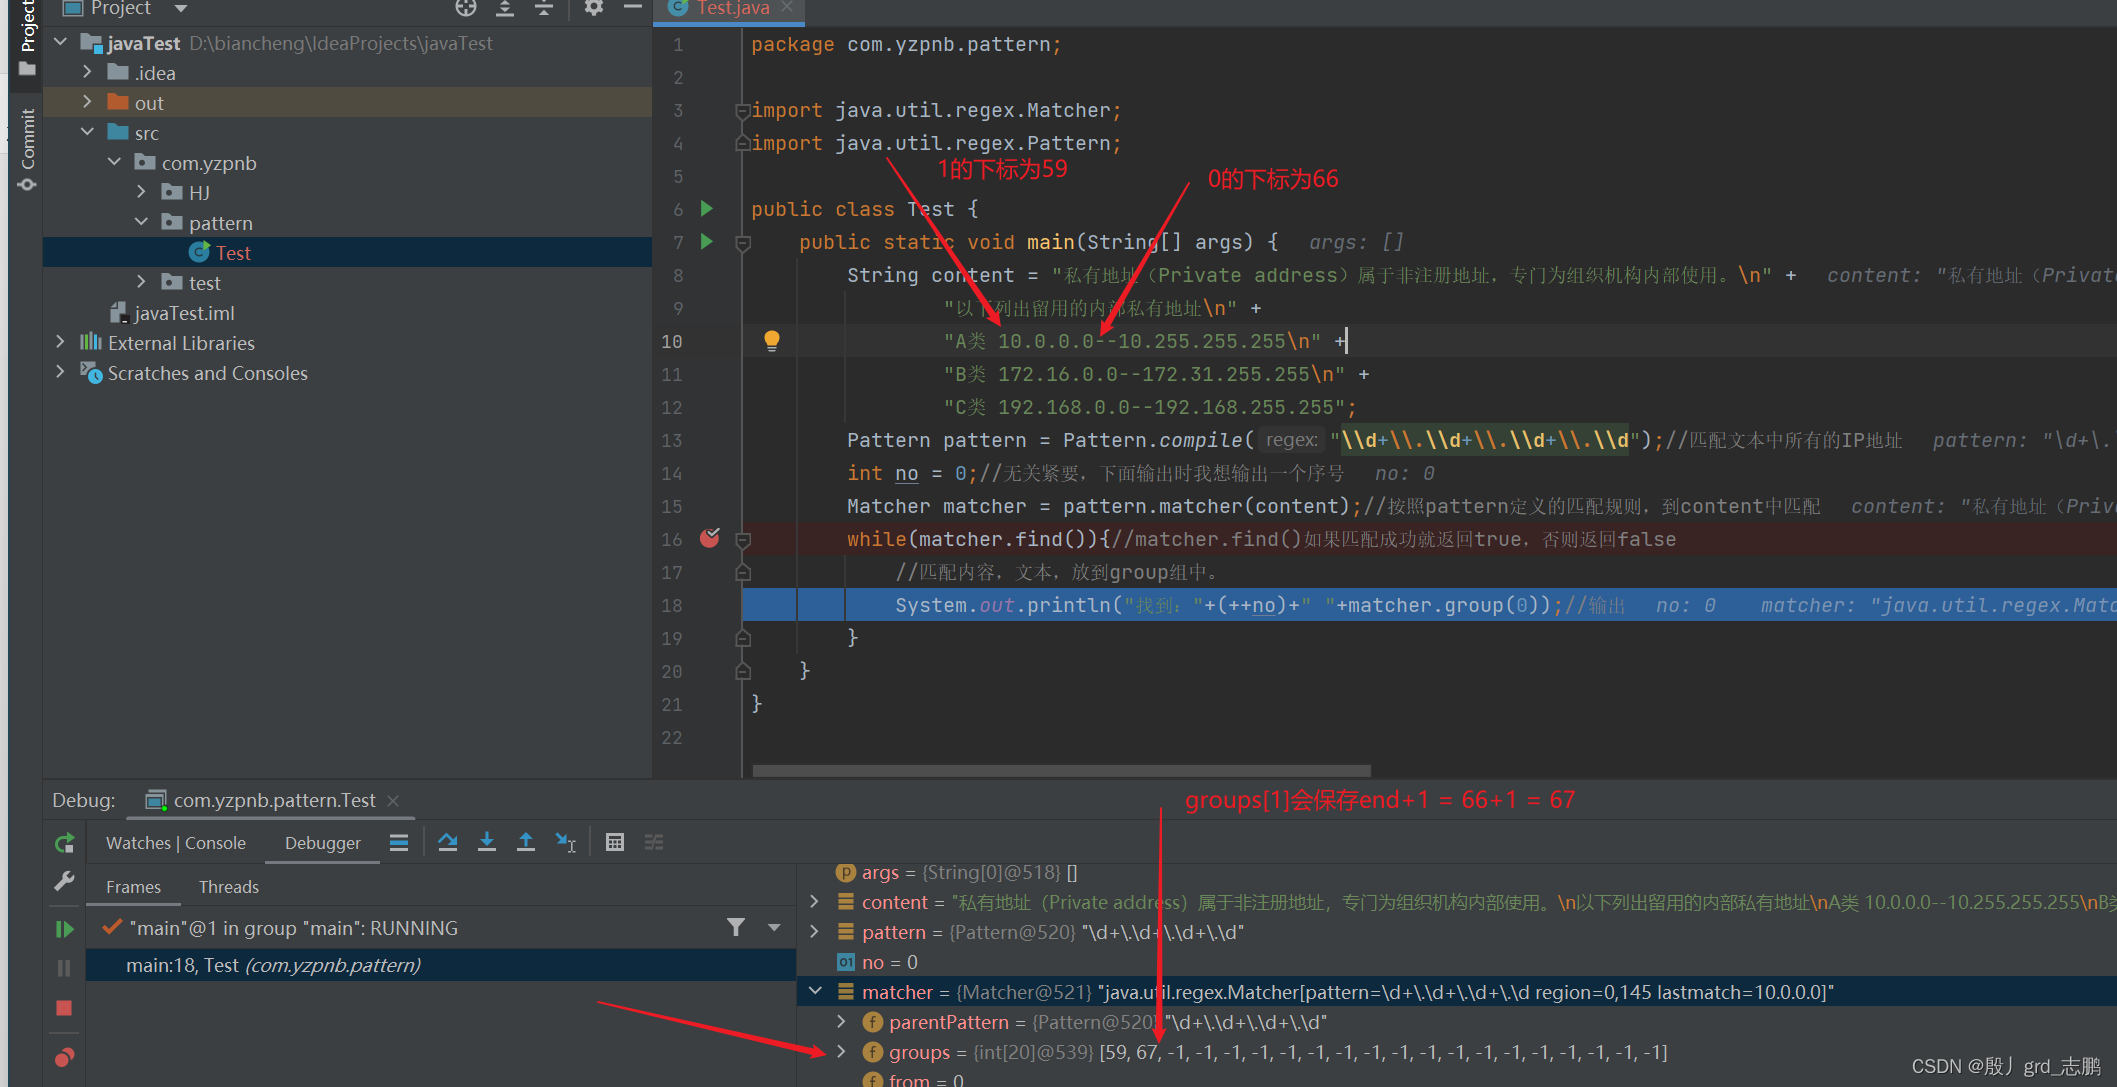Collapse the matcher variable node
This screenshot has width=2117, height=1087.
[815, 992]
